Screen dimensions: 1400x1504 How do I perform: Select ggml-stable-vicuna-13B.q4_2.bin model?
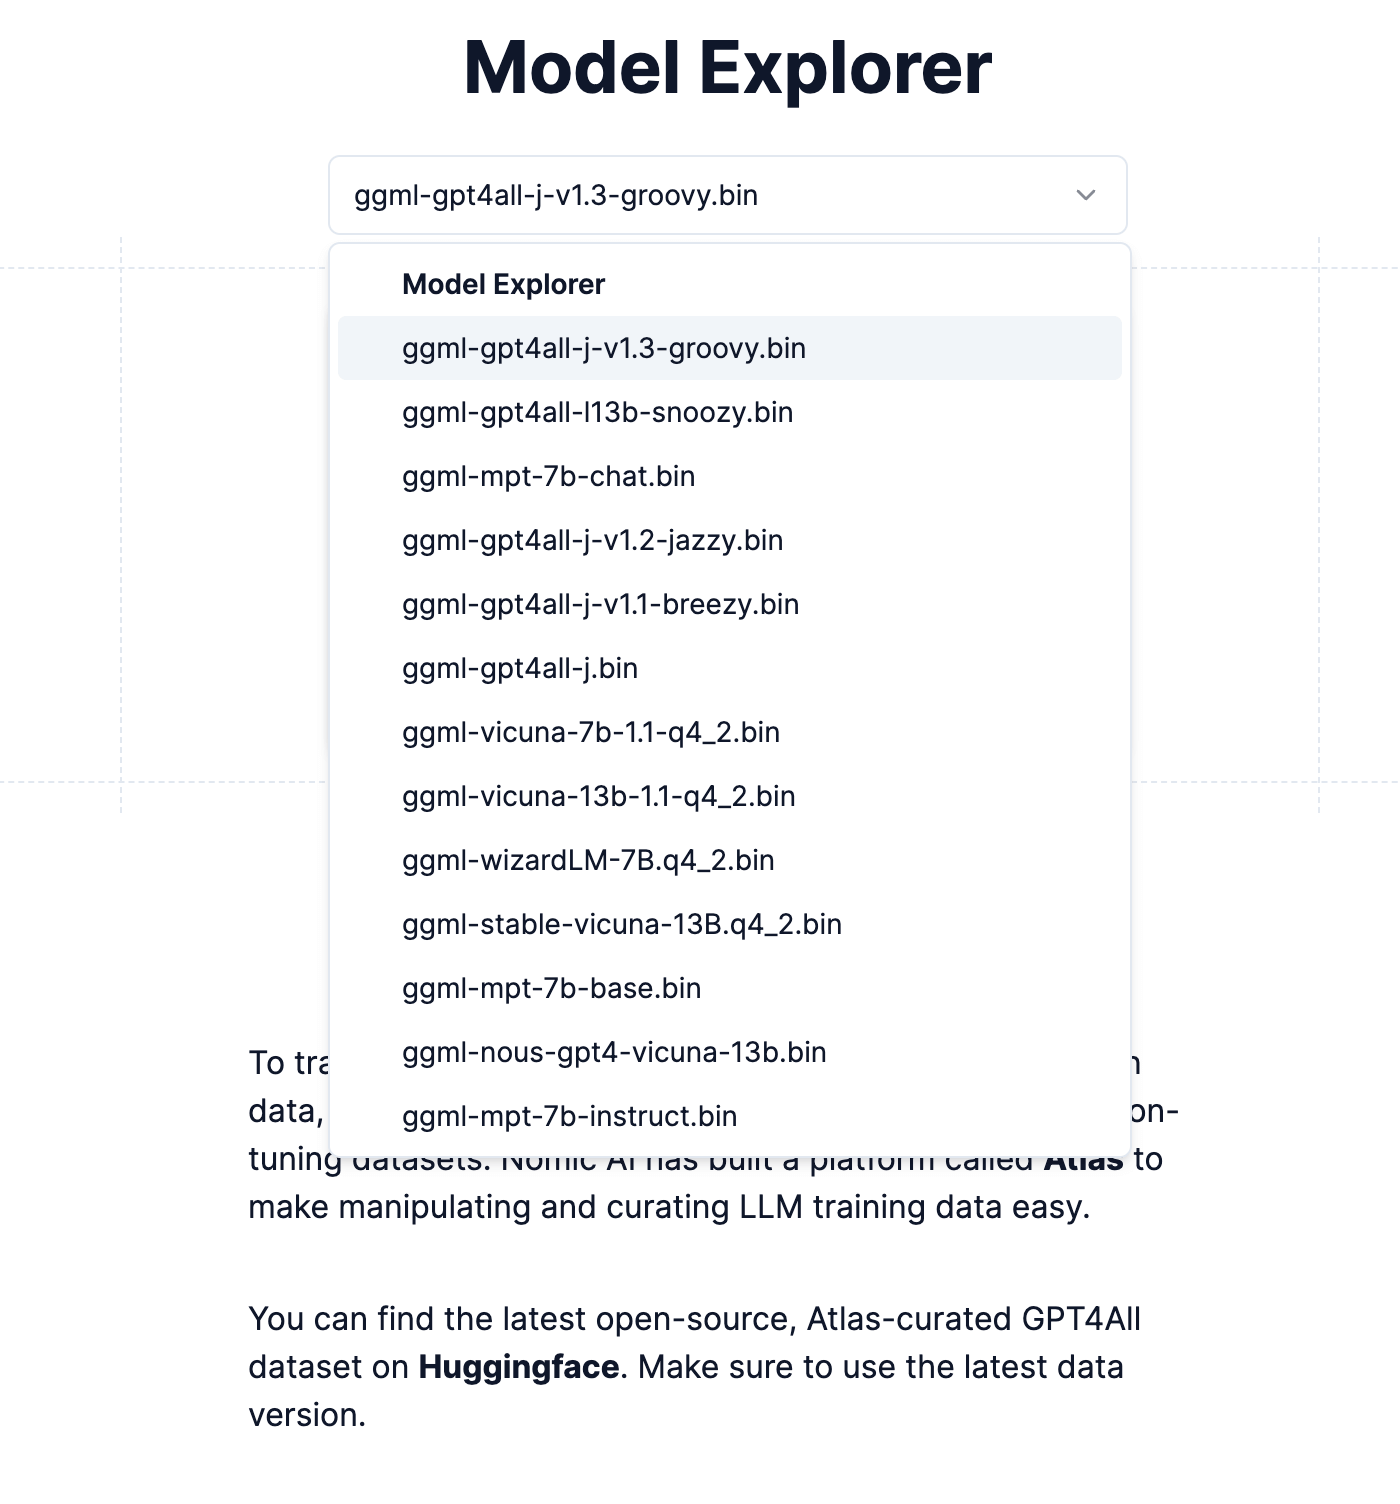coord(621,924)
